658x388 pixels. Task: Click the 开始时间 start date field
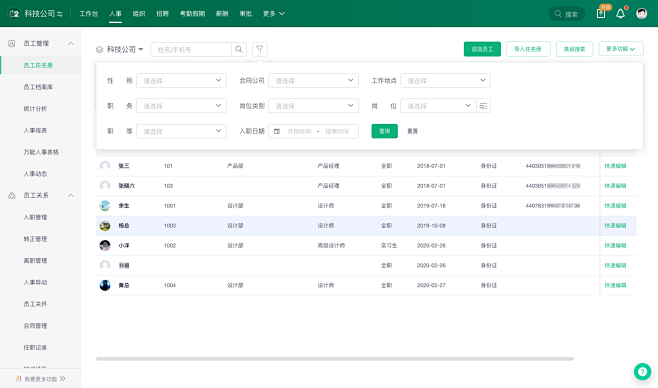click(299, 131)
